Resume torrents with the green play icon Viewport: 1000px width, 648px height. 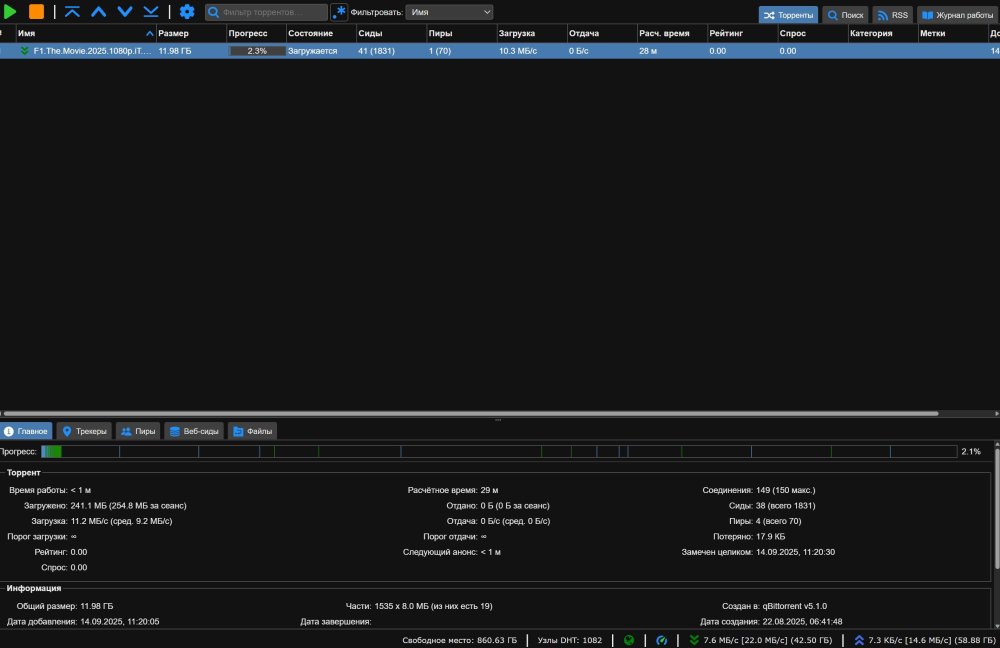[x=10, y=11]
